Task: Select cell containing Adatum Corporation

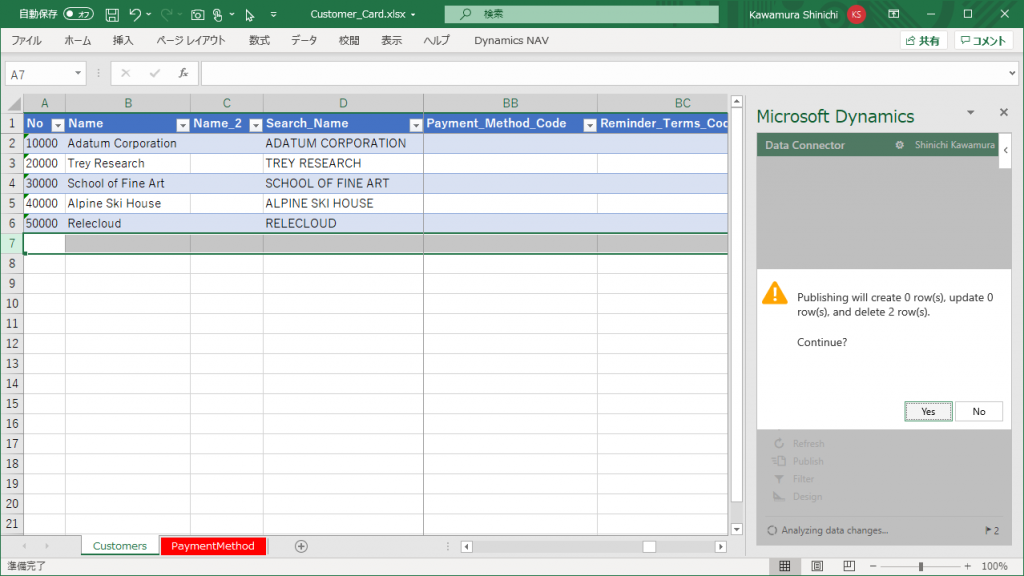Action: pos(128,144)
